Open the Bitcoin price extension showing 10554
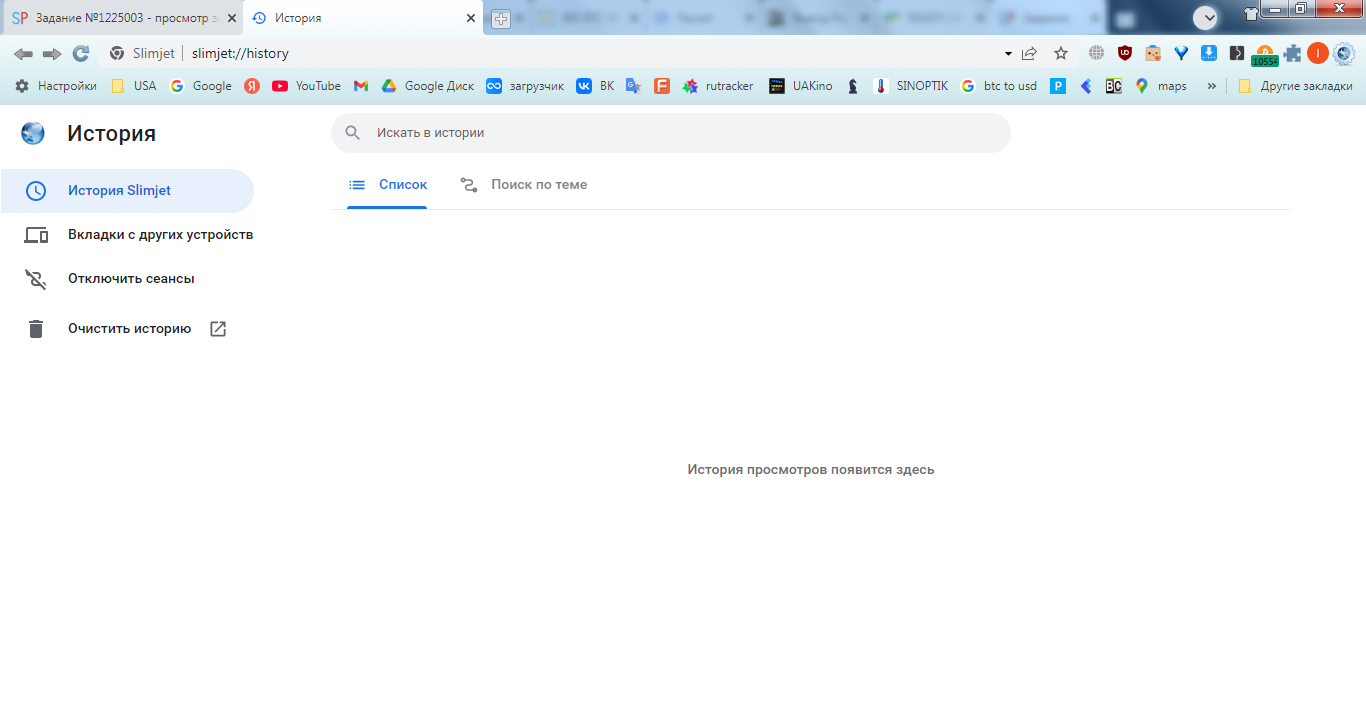1366x728 pixels. (1264, 55)
